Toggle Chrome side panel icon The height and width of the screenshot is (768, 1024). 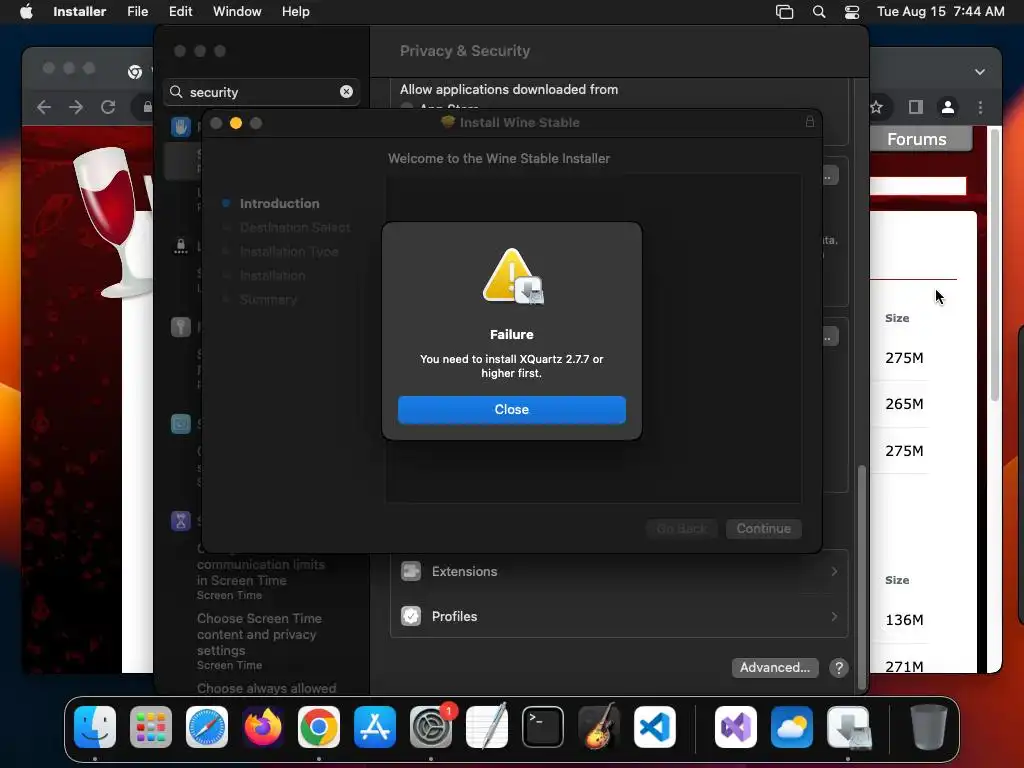coord(916,107)
